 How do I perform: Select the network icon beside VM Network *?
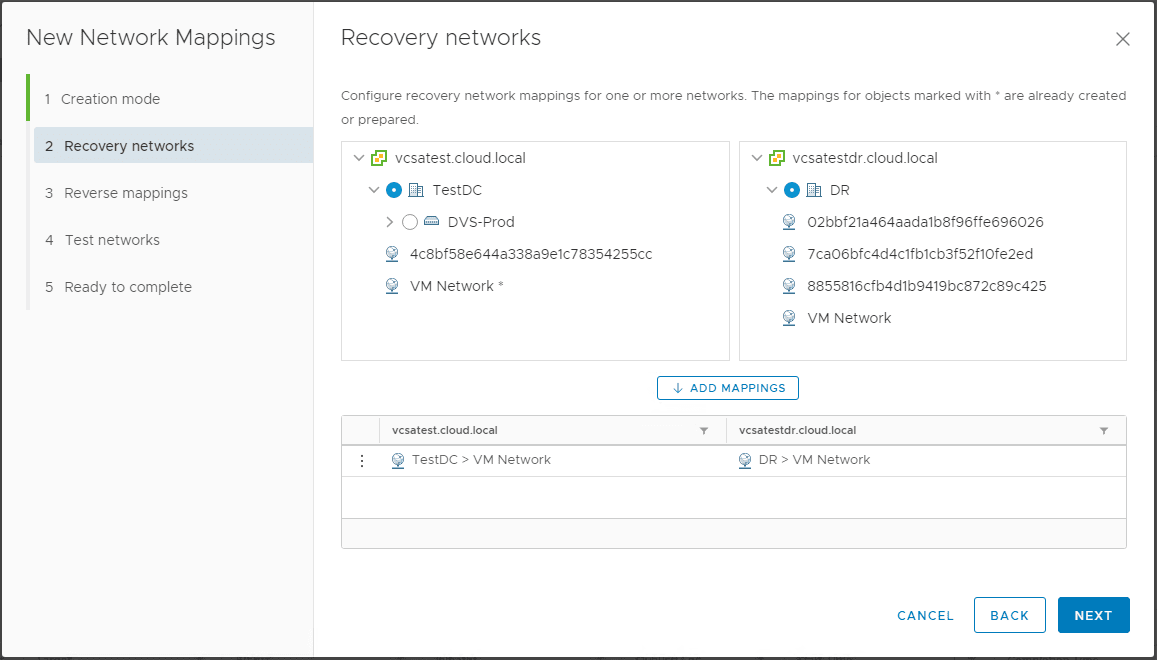coord(391,285)
